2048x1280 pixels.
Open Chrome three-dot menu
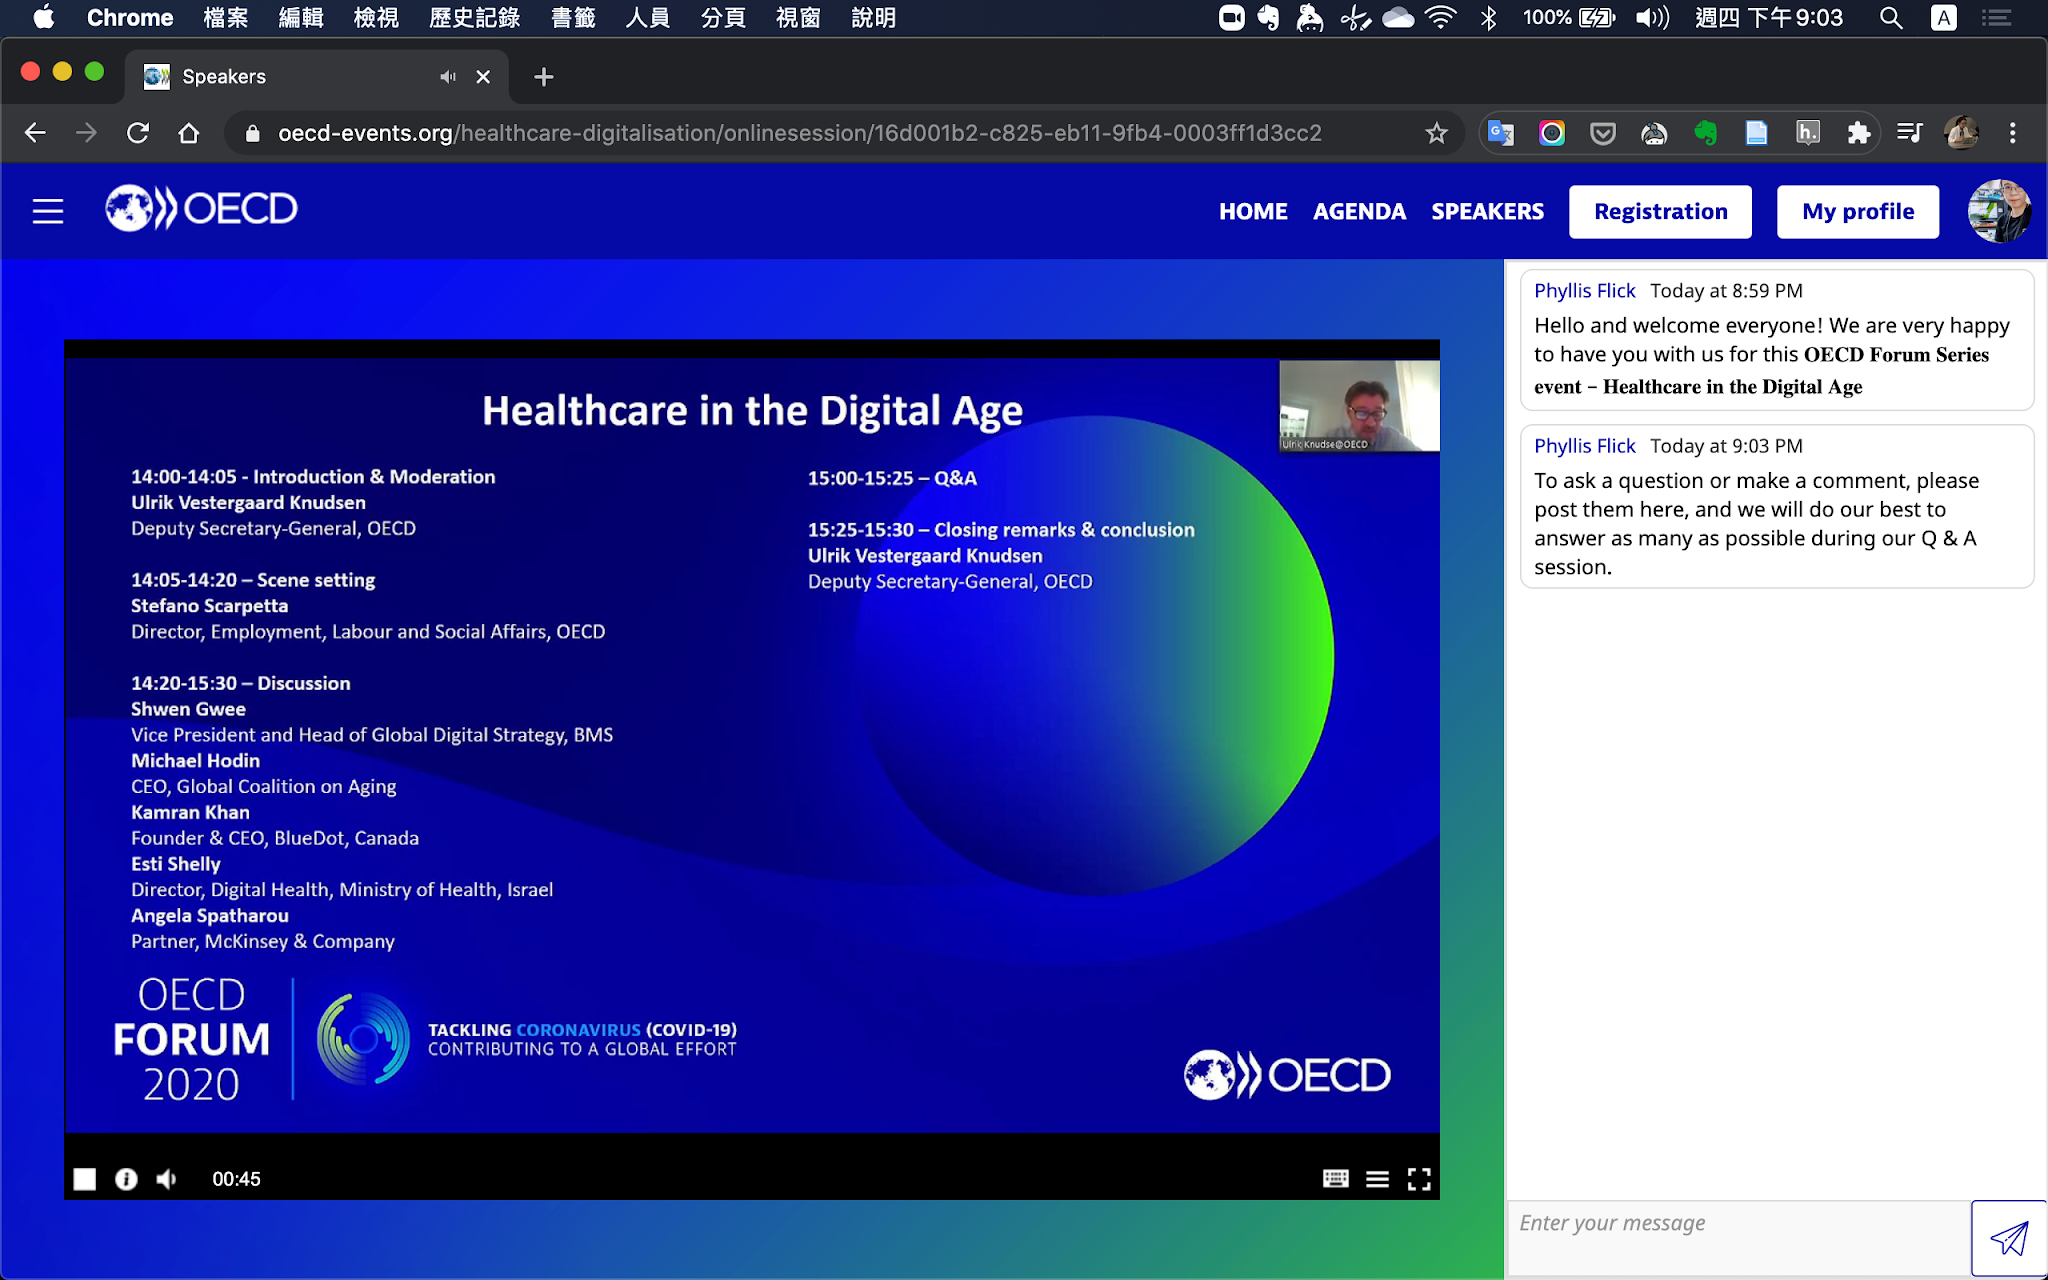2013,133
